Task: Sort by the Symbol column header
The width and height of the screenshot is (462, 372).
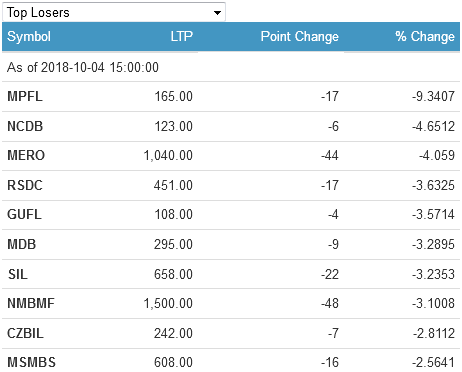Action: point(29,36)
